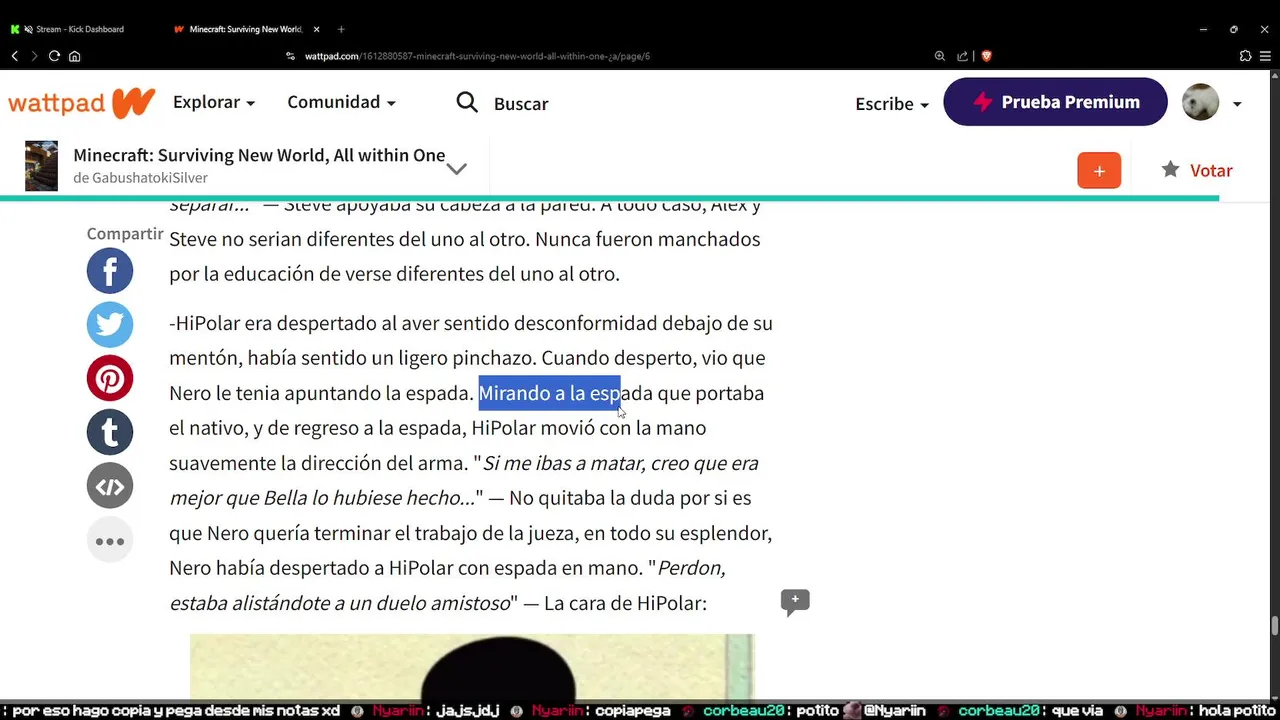Click the Prueba Premium button
The width and height of the screenshot is (1280, 720).
pos(1055,102)
